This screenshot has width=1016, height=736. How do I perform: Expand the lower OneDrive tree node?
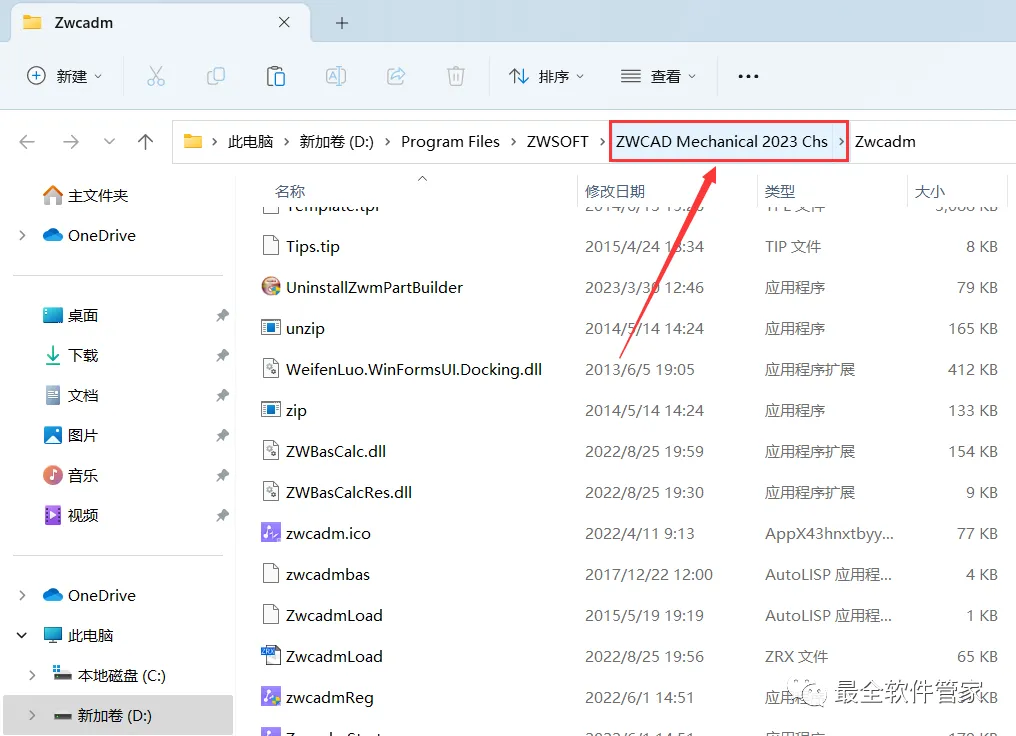(x=23, y=595)
